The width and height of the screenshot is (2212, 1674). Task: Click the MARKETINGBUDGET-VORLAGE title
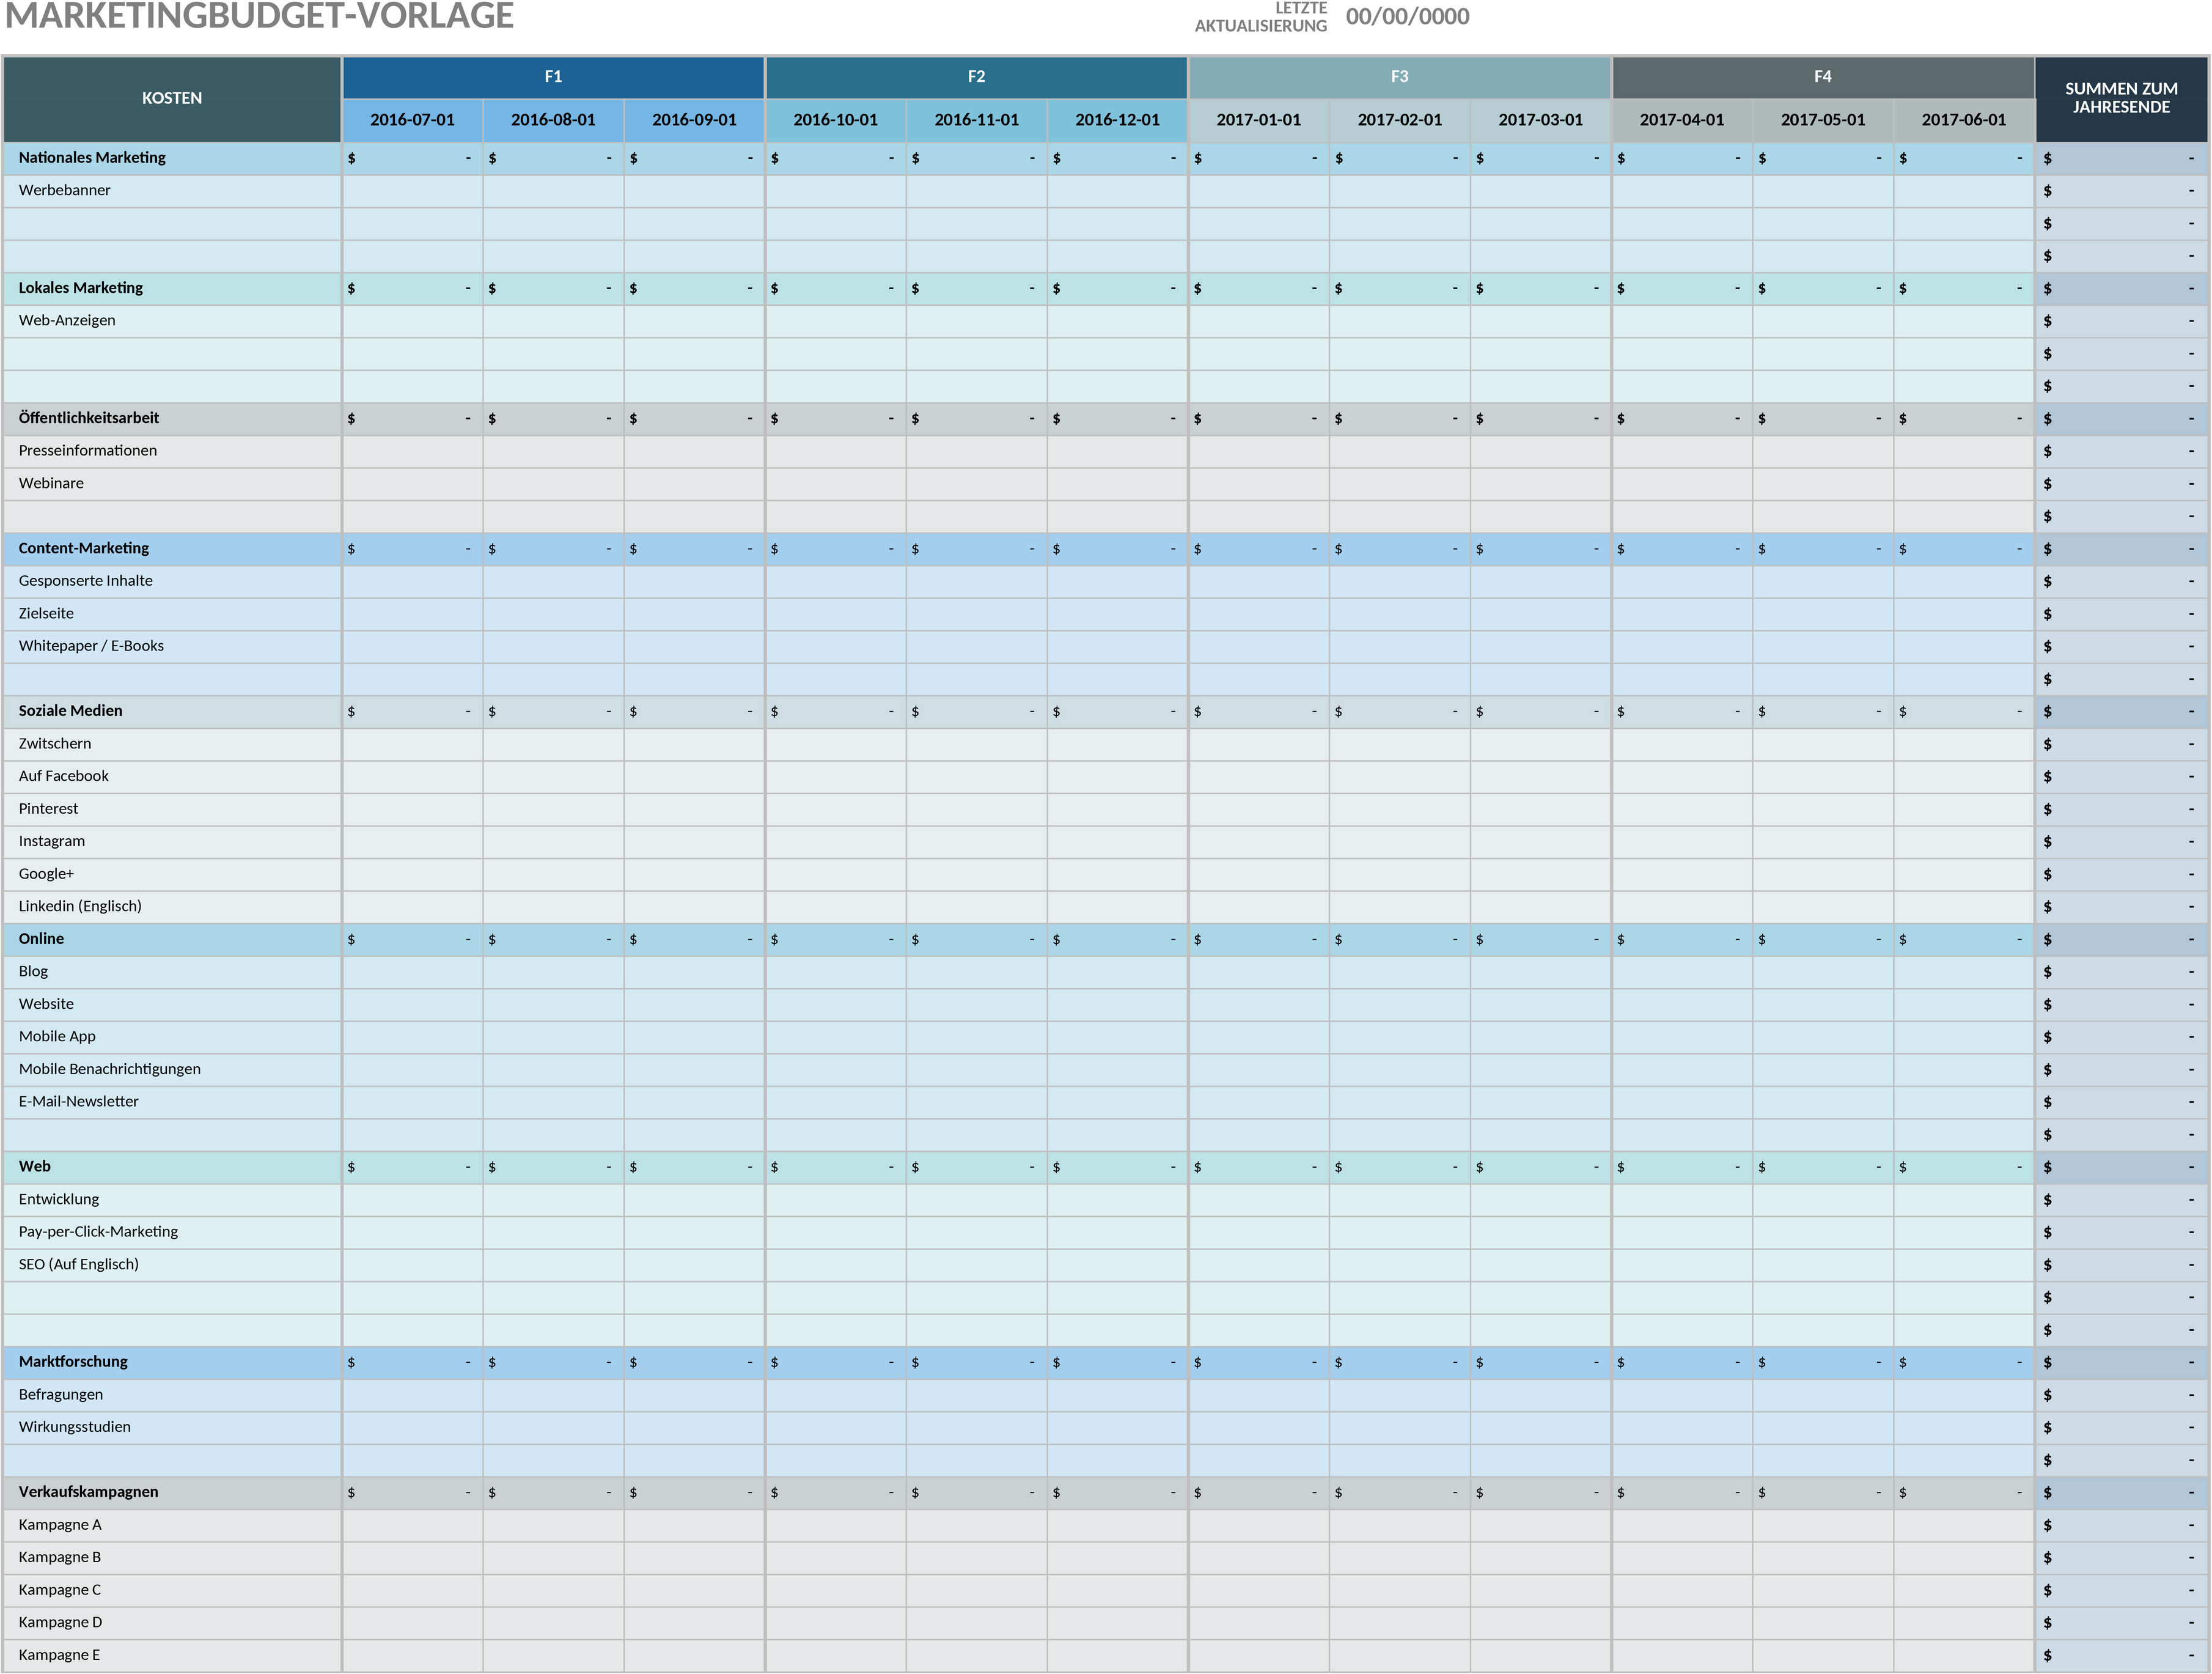(260, 15)
